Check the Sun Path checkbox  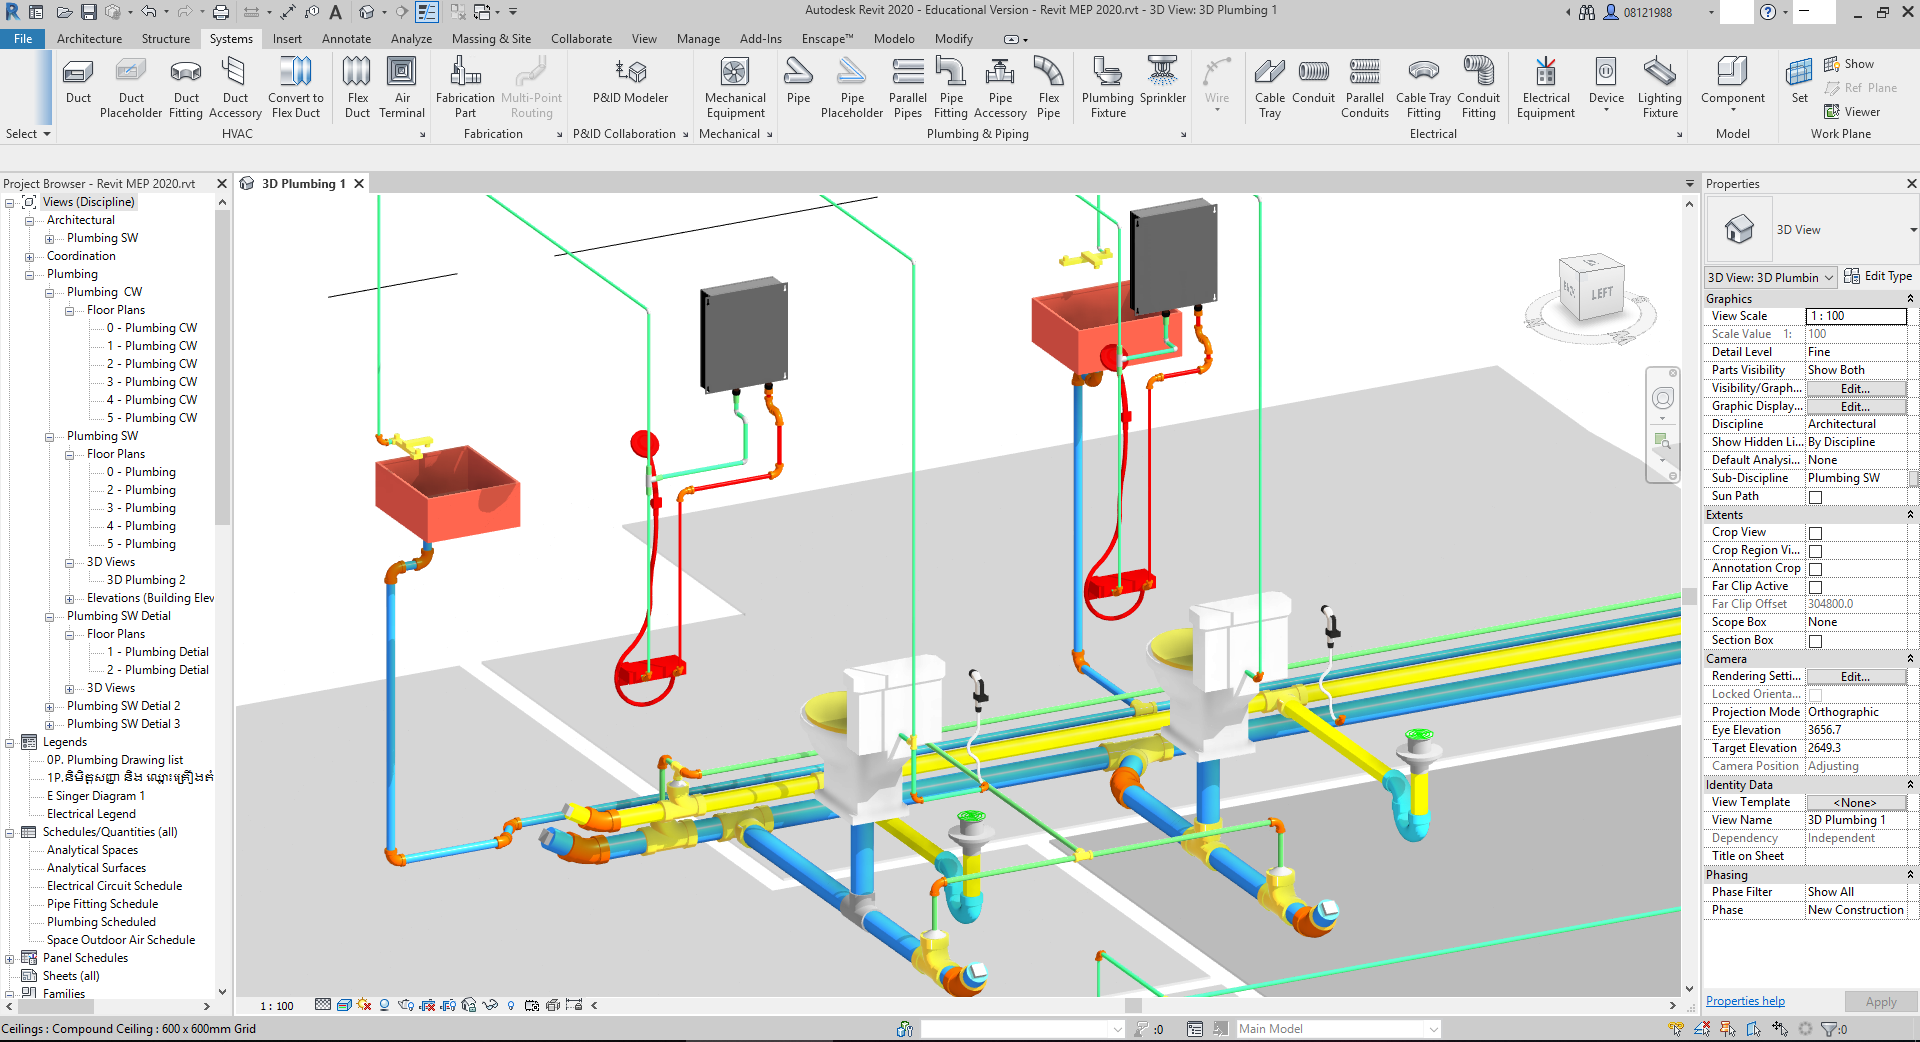(x=1815, y=497)
